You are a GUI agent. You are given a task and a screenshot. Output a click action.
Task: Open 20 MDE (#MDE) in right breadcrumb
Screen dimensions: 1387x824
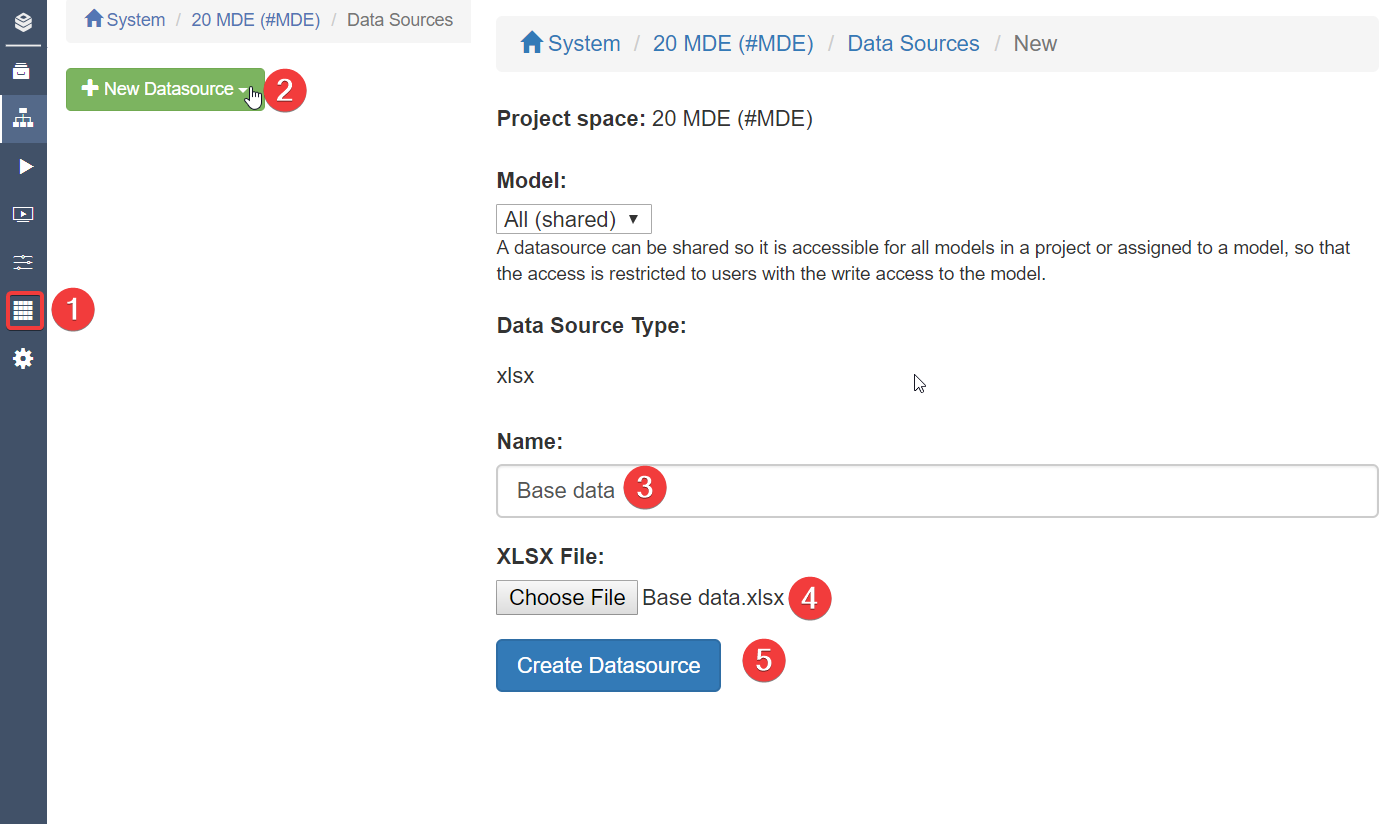(732, 44)
